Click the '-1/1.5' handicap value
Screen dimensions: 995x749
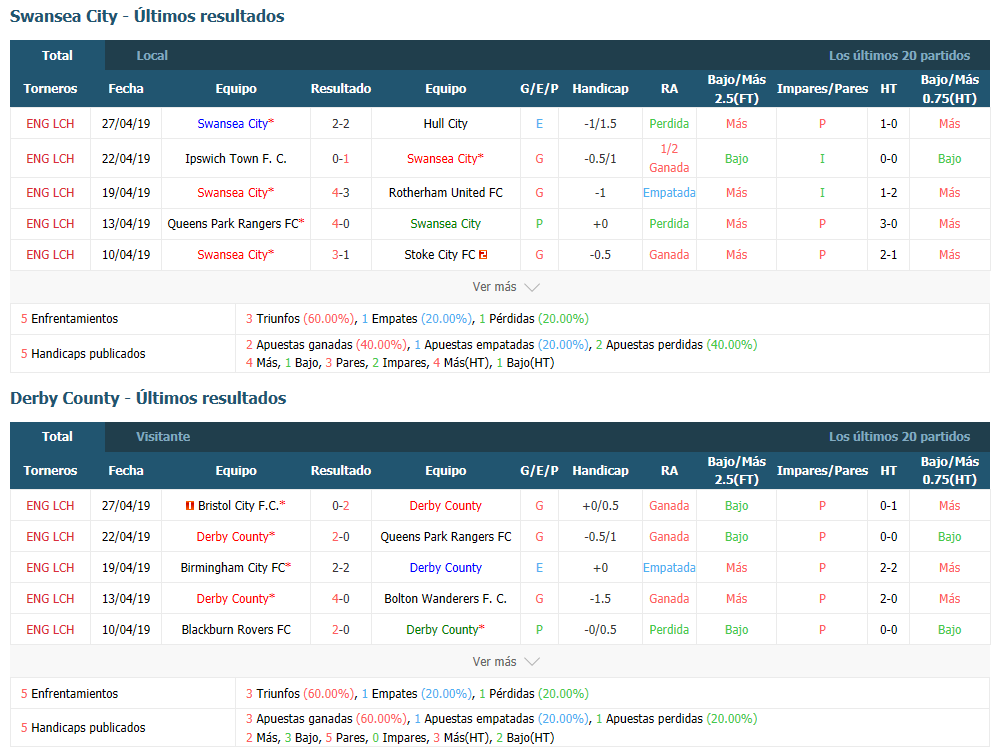coord(600,124)
